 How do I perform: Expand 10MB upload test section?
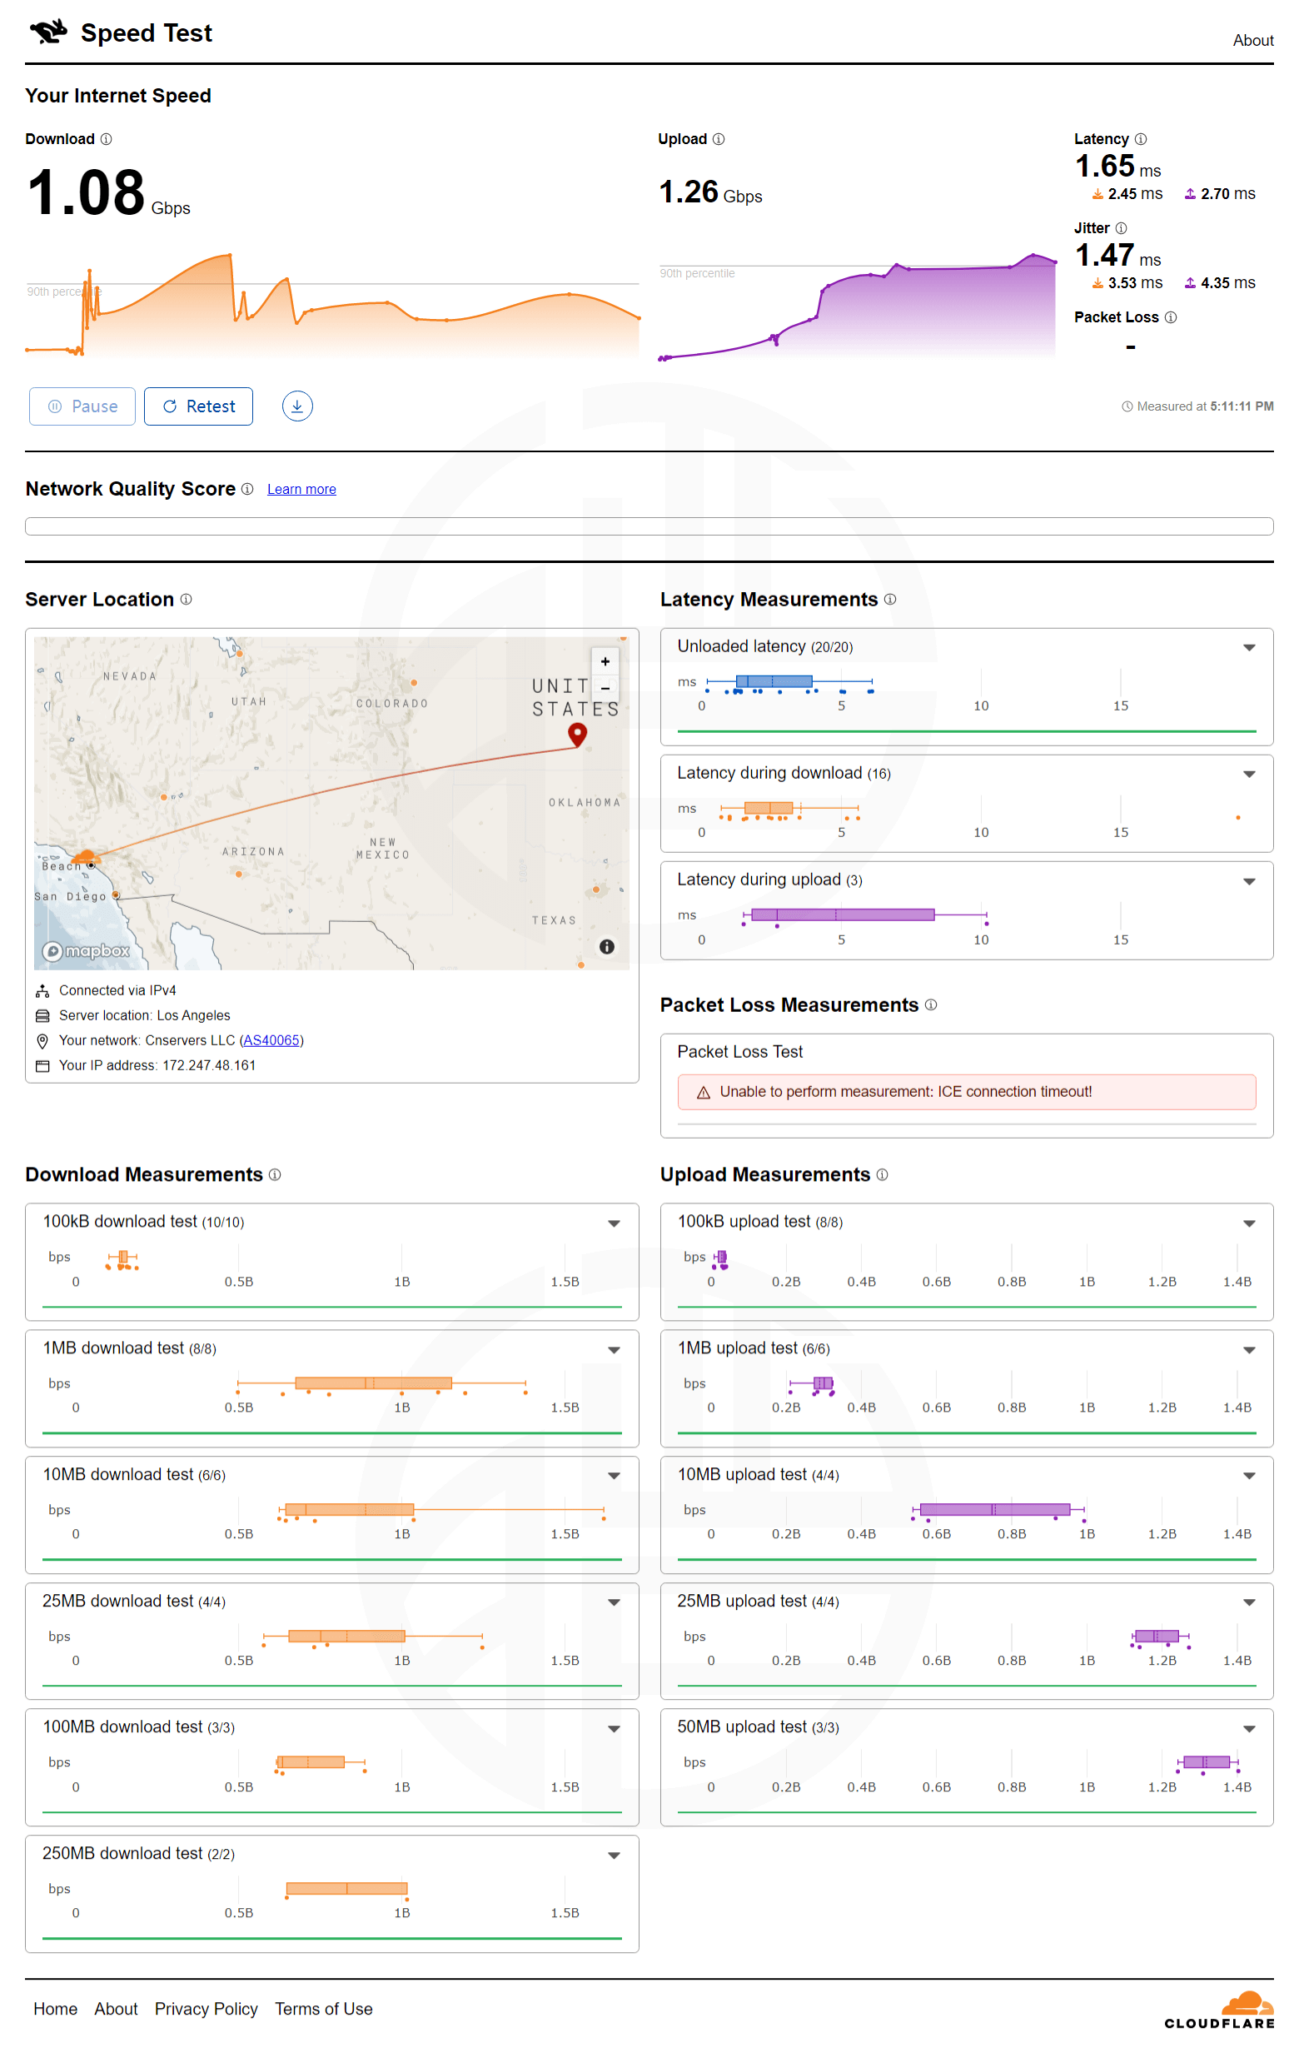[1249, 1476]
